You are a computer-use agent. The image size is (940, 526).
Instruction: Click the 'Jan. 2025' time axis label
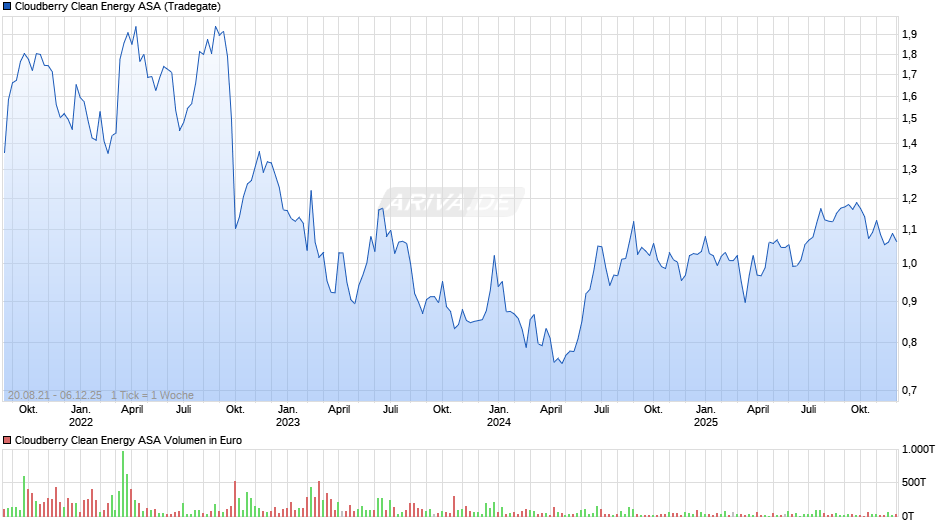(706, 416)
